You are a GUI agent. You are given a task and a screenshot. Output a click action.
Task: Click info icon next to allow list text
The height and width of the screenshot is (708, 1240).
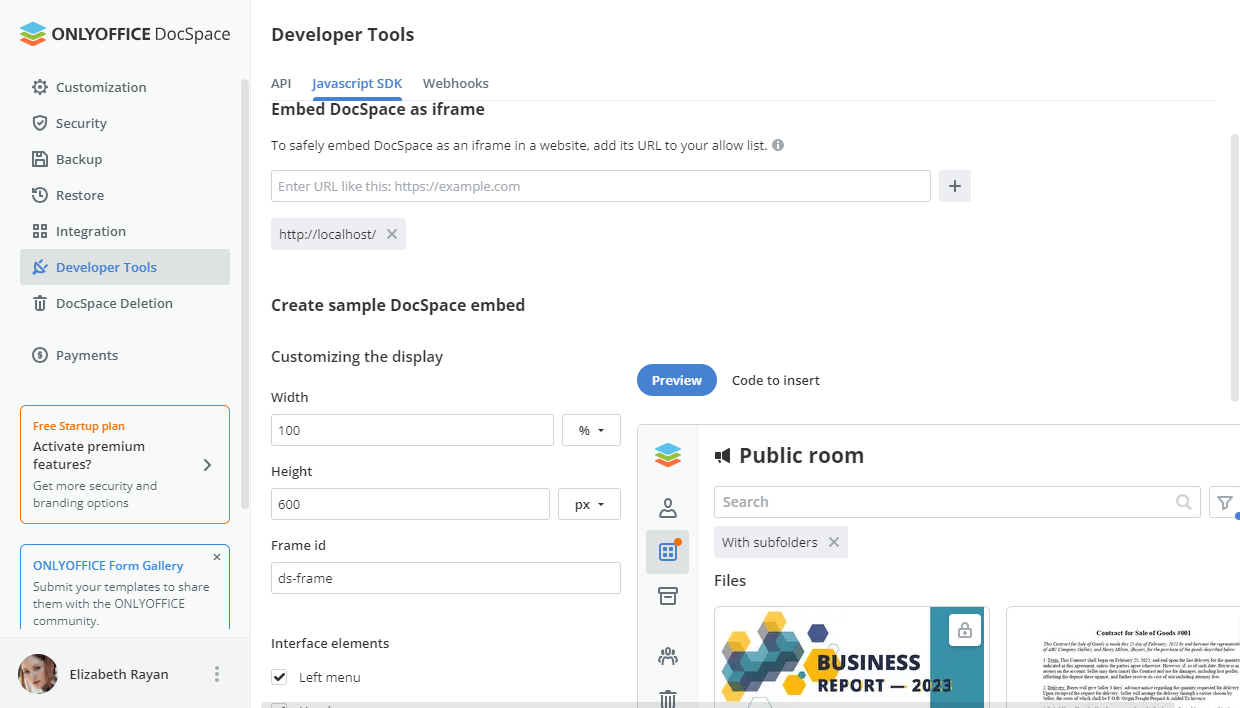click(x=778, y=145)
